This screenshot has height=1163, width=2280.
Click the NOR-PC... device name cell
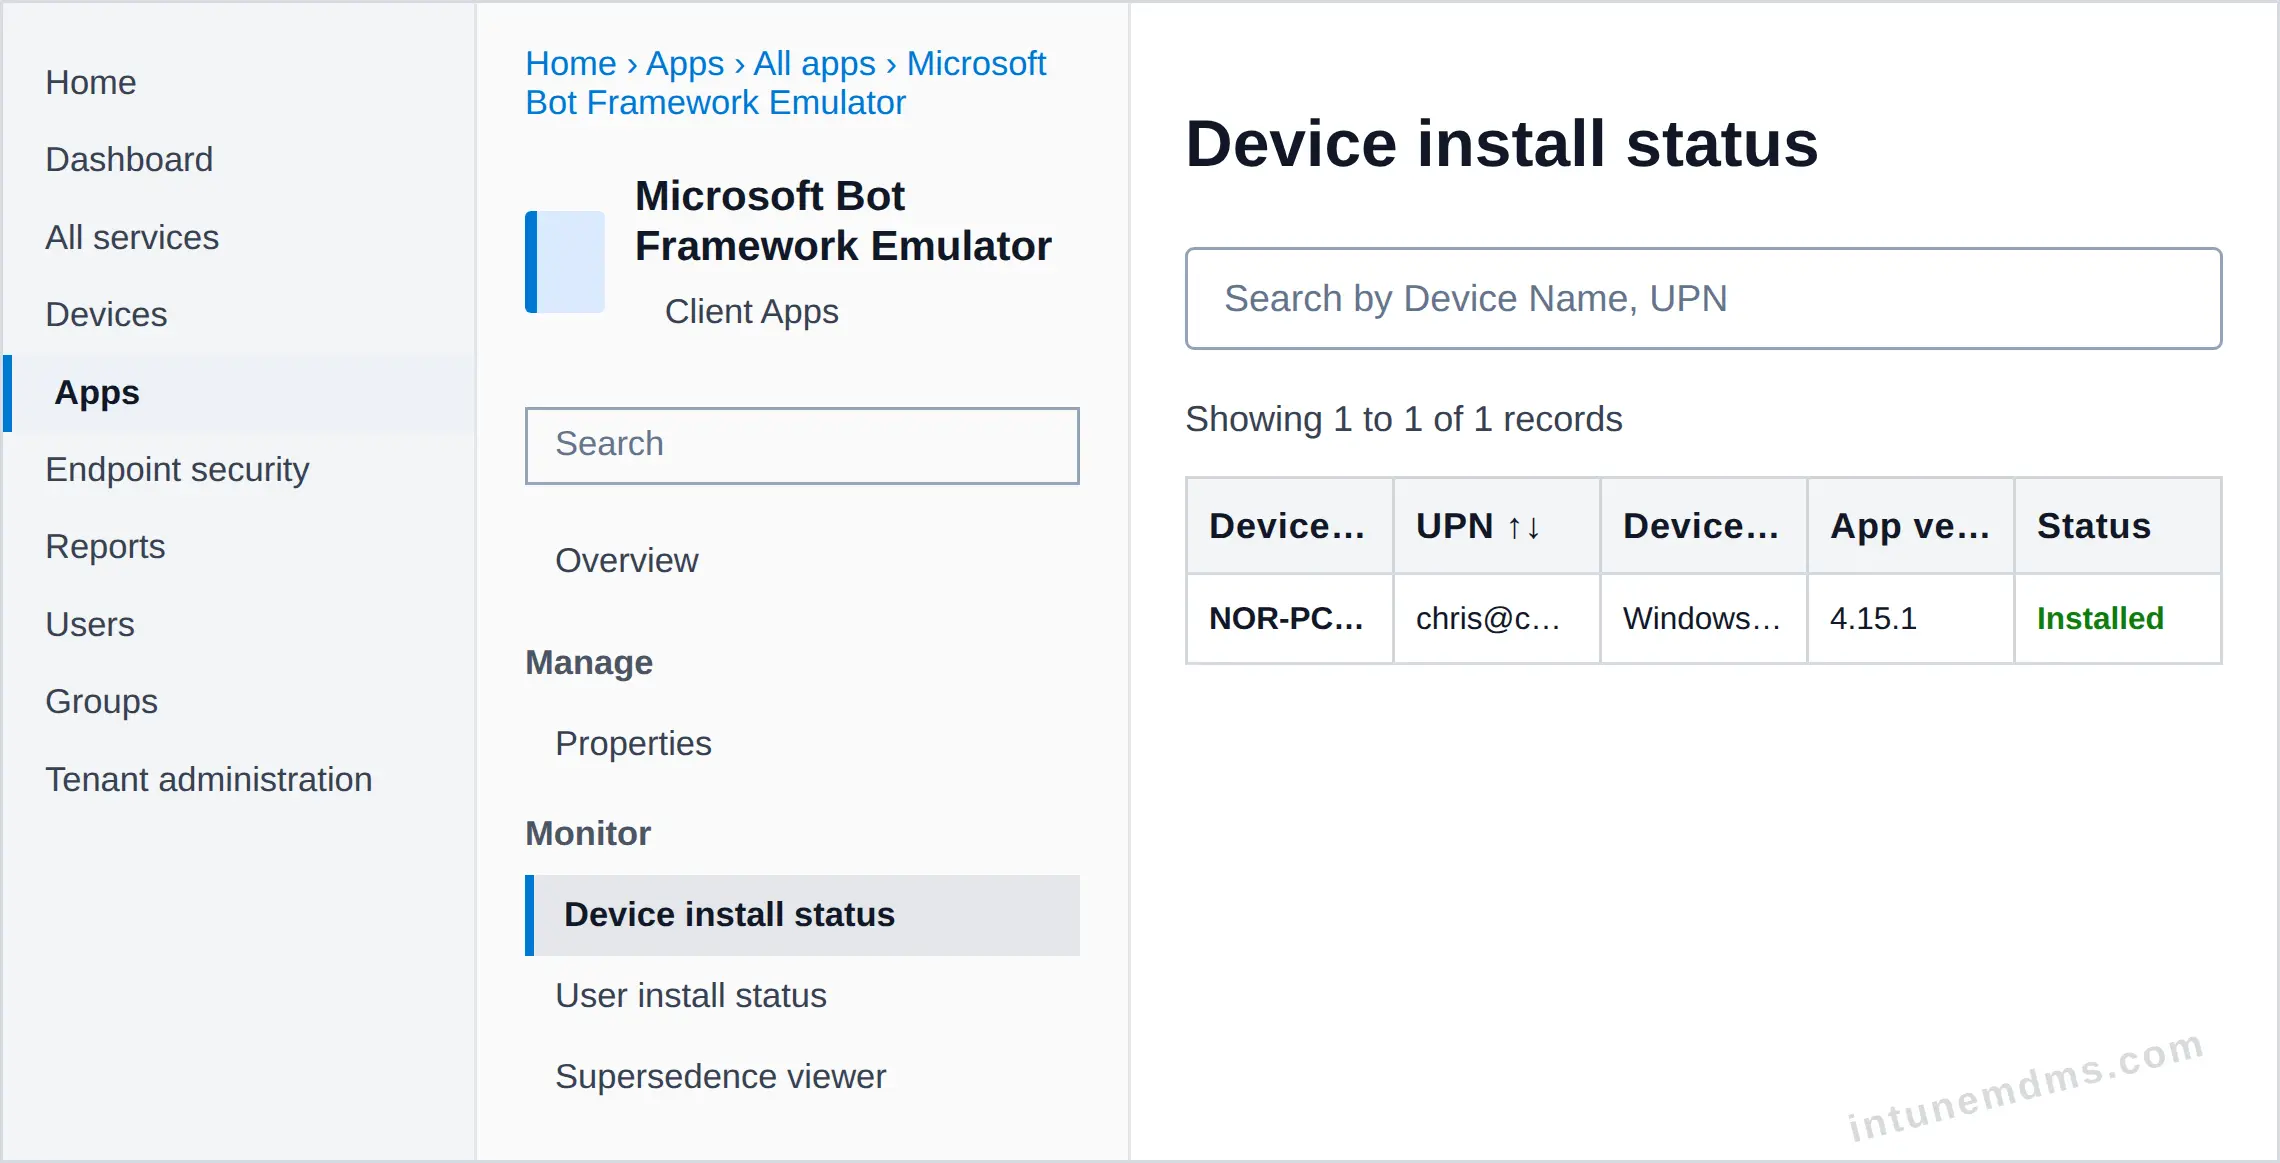pyautogui.click(x=1289, y=618)
